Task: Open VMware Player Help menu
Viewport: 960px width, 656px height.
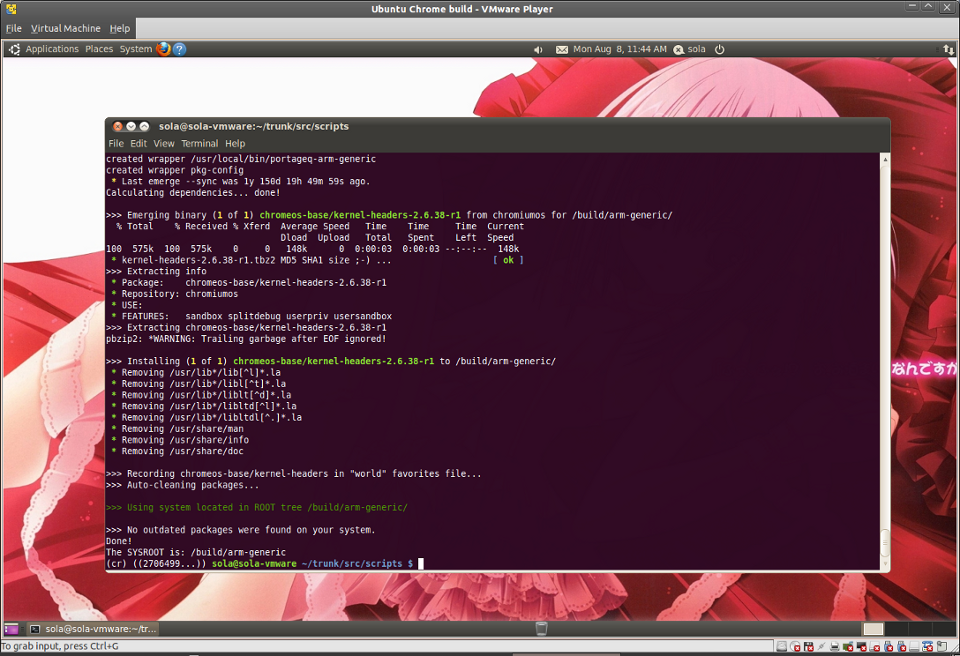Action: click(x=120, y=28)
